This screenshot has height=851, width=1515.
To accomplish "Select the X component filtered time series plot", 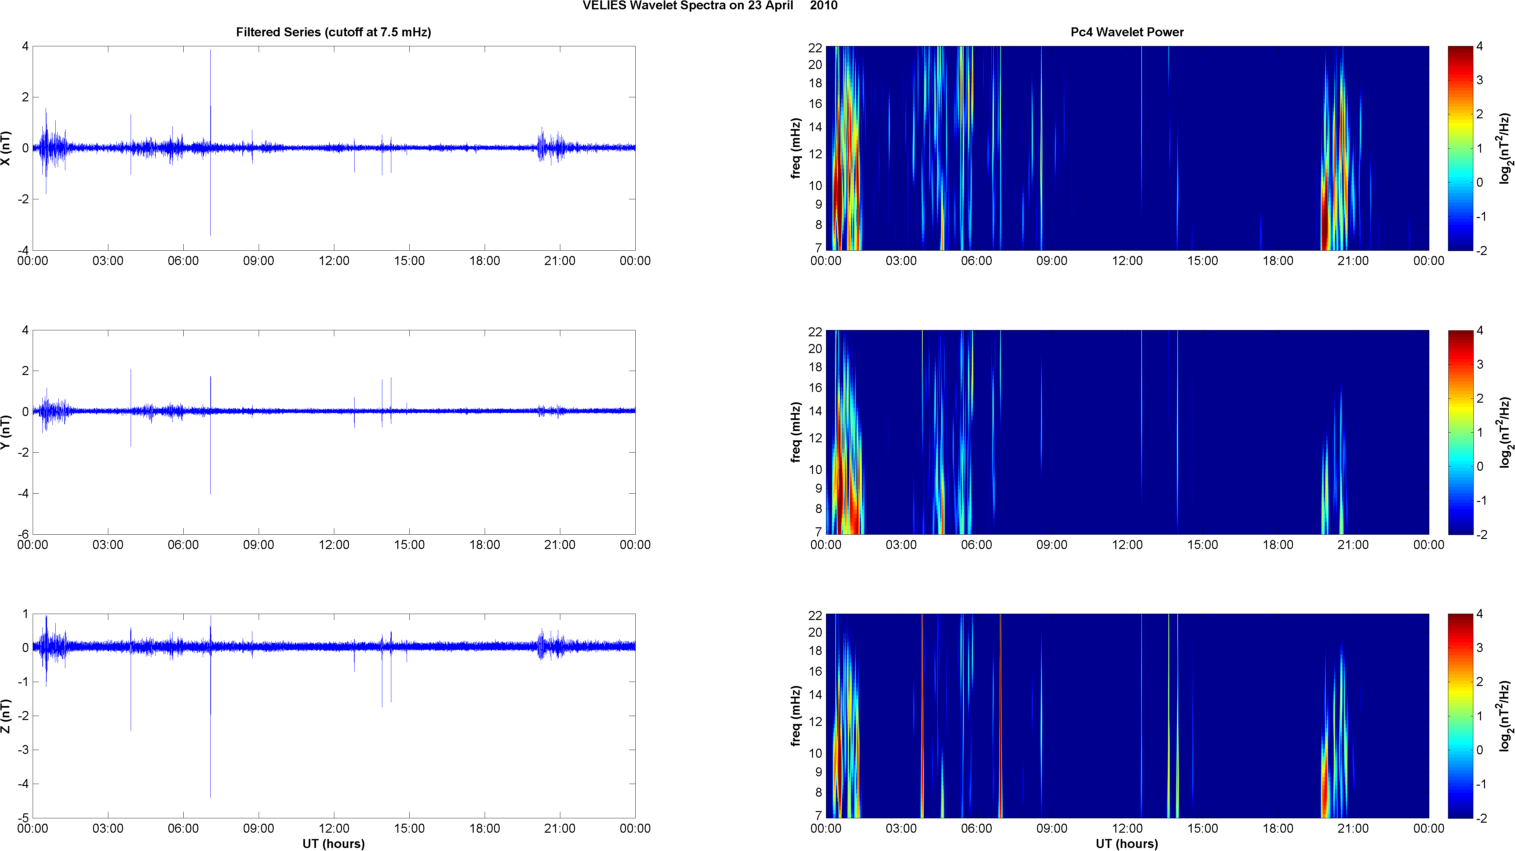I will (333, 148).
